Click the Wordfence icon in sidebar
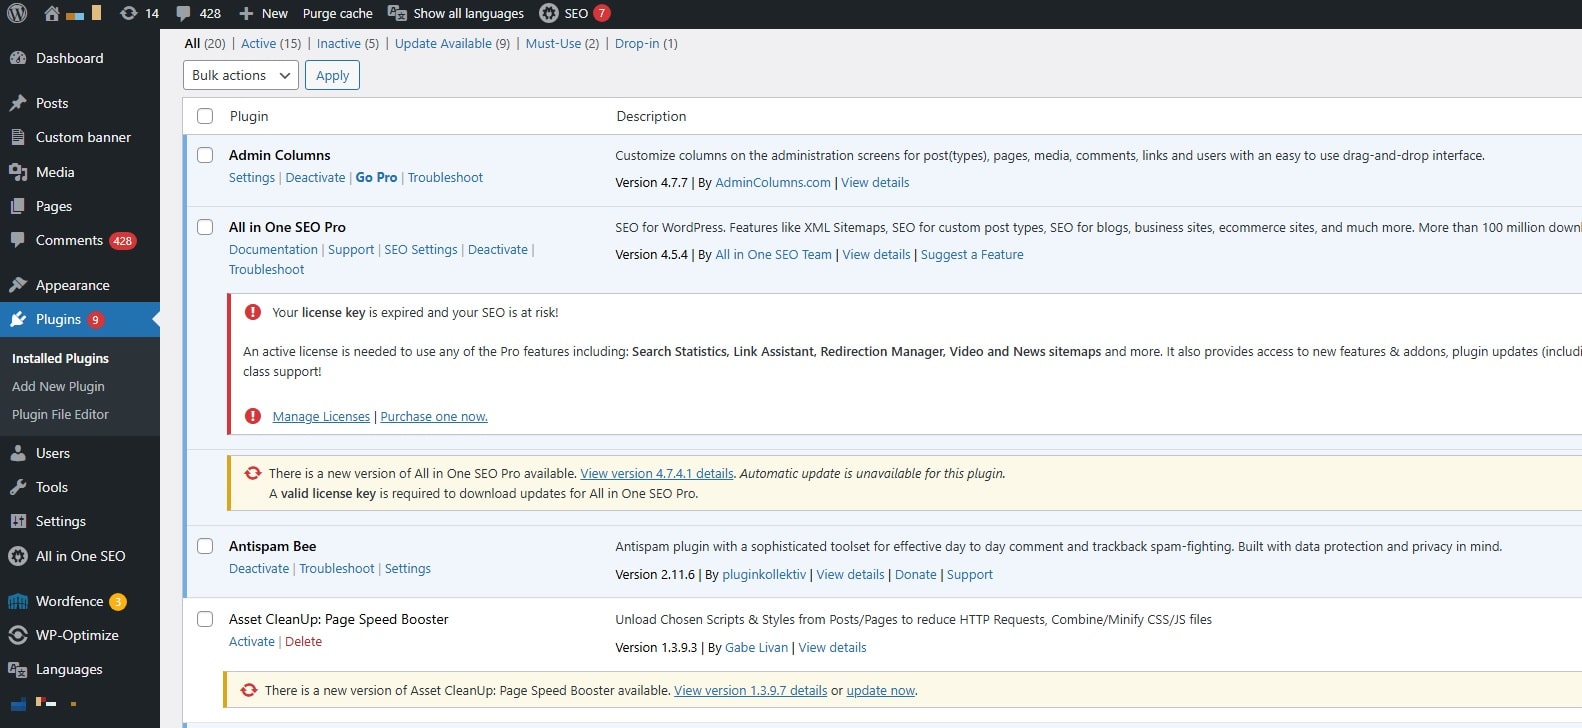 (x=18, y=601)
